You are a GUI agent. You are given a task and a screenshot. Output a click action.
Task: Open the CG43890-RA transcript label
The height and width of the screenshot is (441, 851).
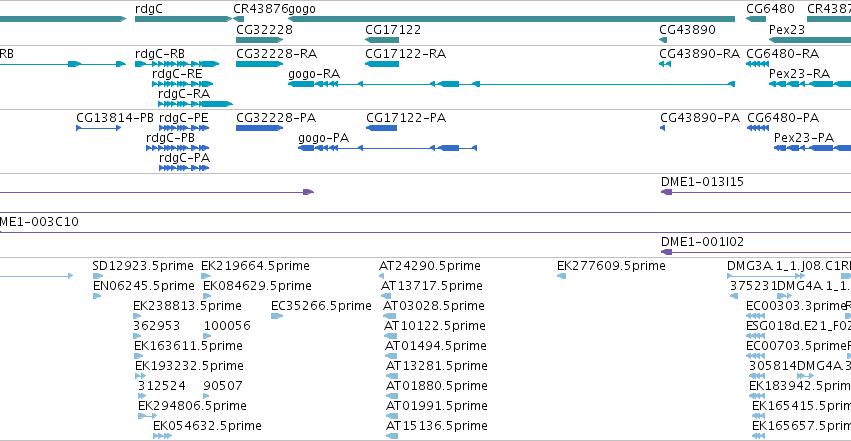point(700,54)
